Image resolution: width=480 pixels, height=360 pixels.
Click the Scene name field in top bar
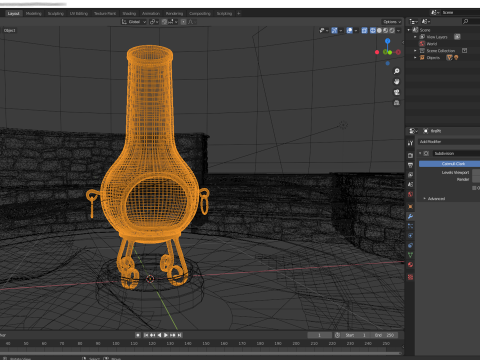pyautogui.click(x=460, y=12)
